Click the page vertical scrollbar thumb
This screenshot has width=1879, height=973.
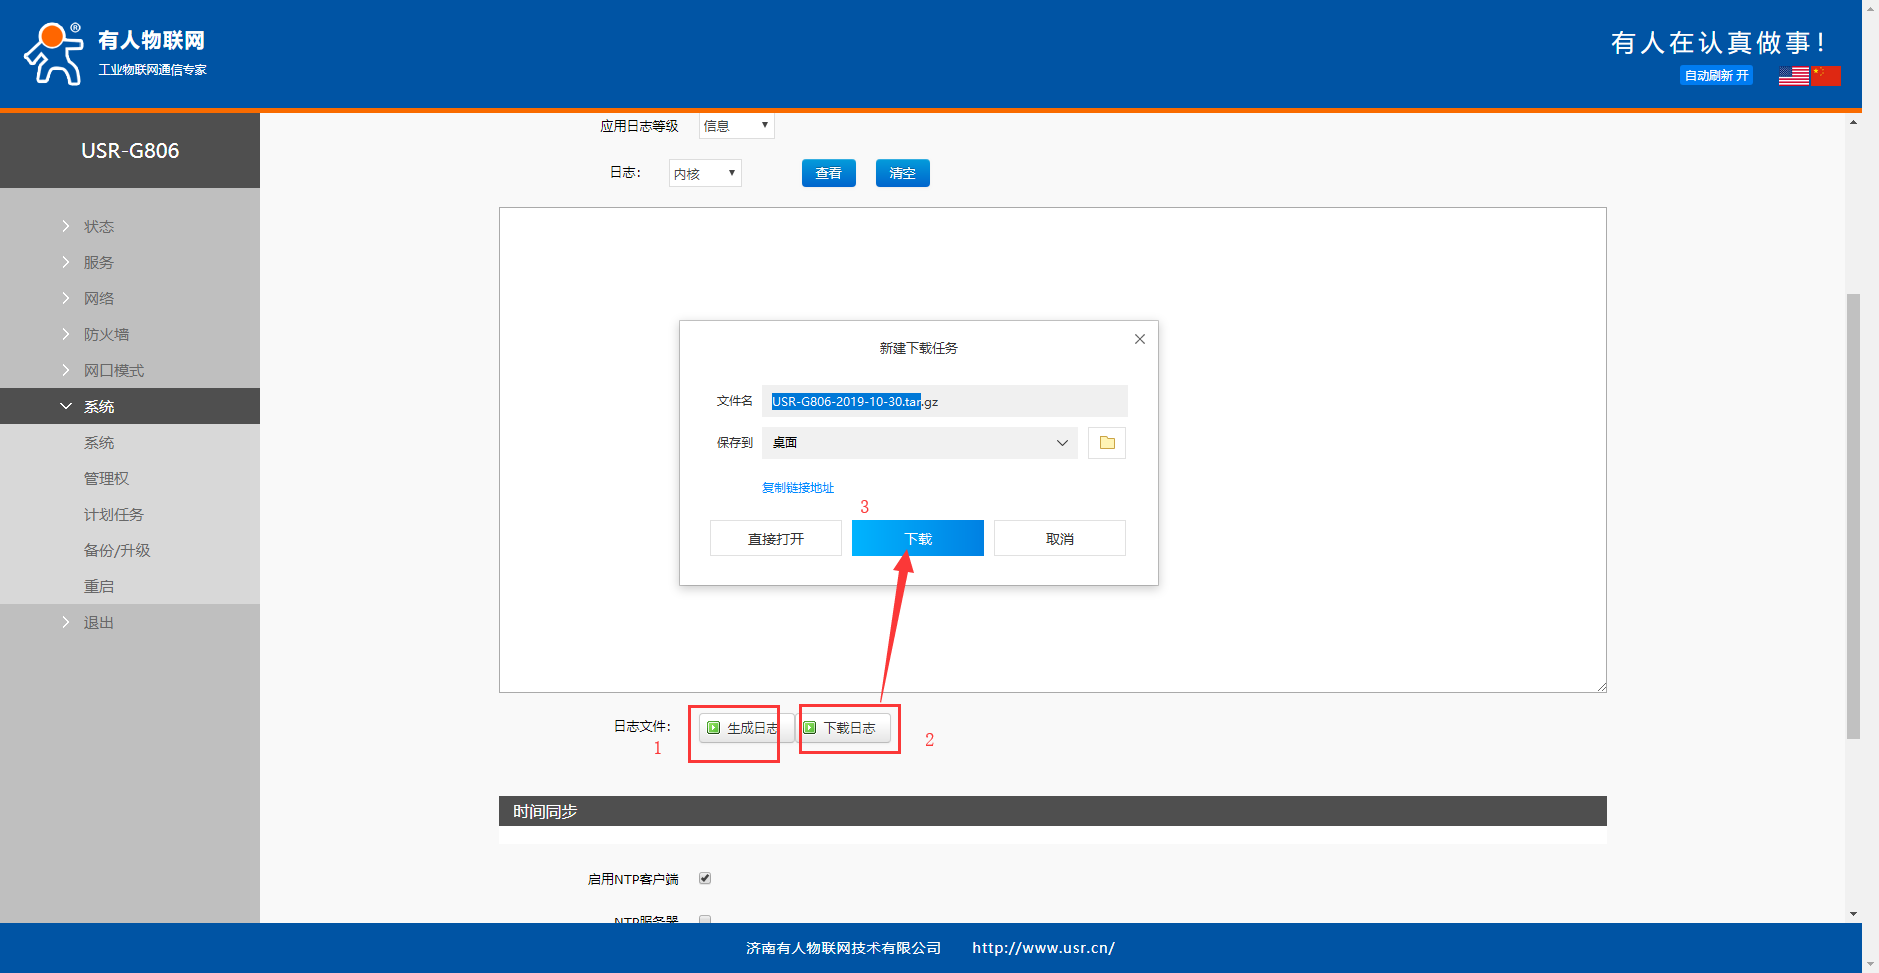tap(1853, 515)
